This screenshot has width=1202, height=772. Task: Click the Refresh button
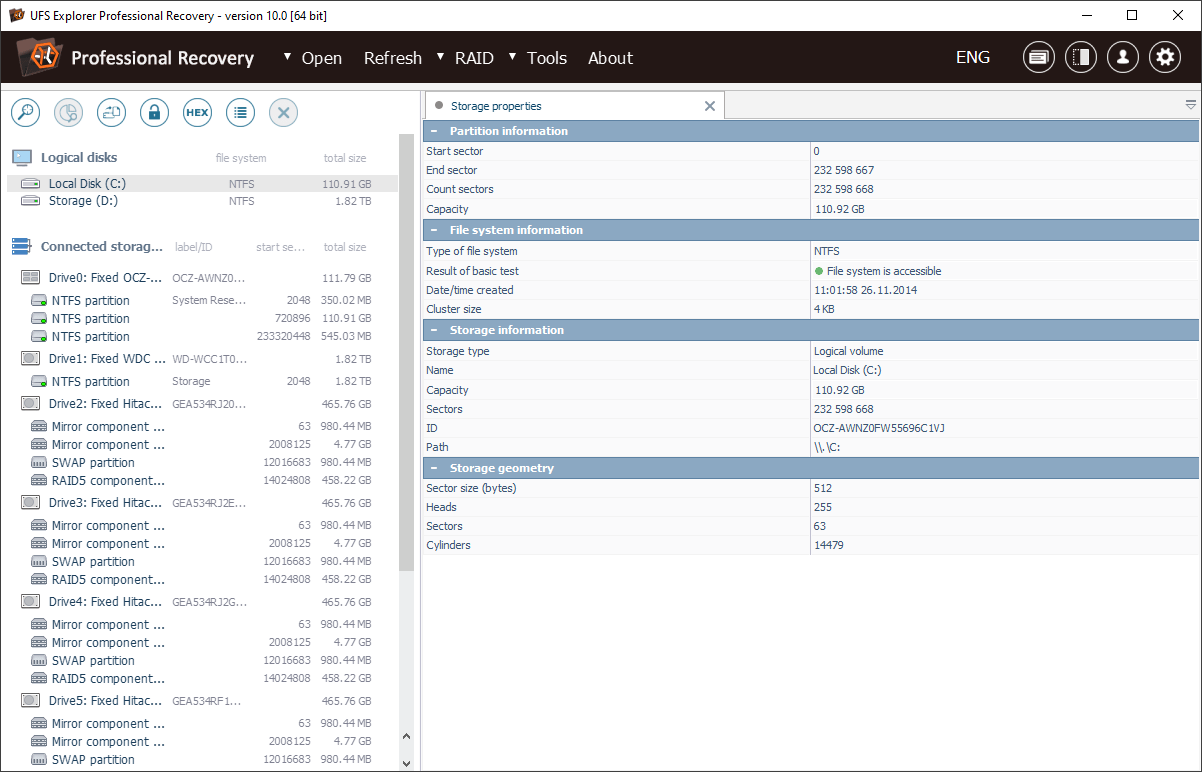pyautogui.click(x=392, y=58)
